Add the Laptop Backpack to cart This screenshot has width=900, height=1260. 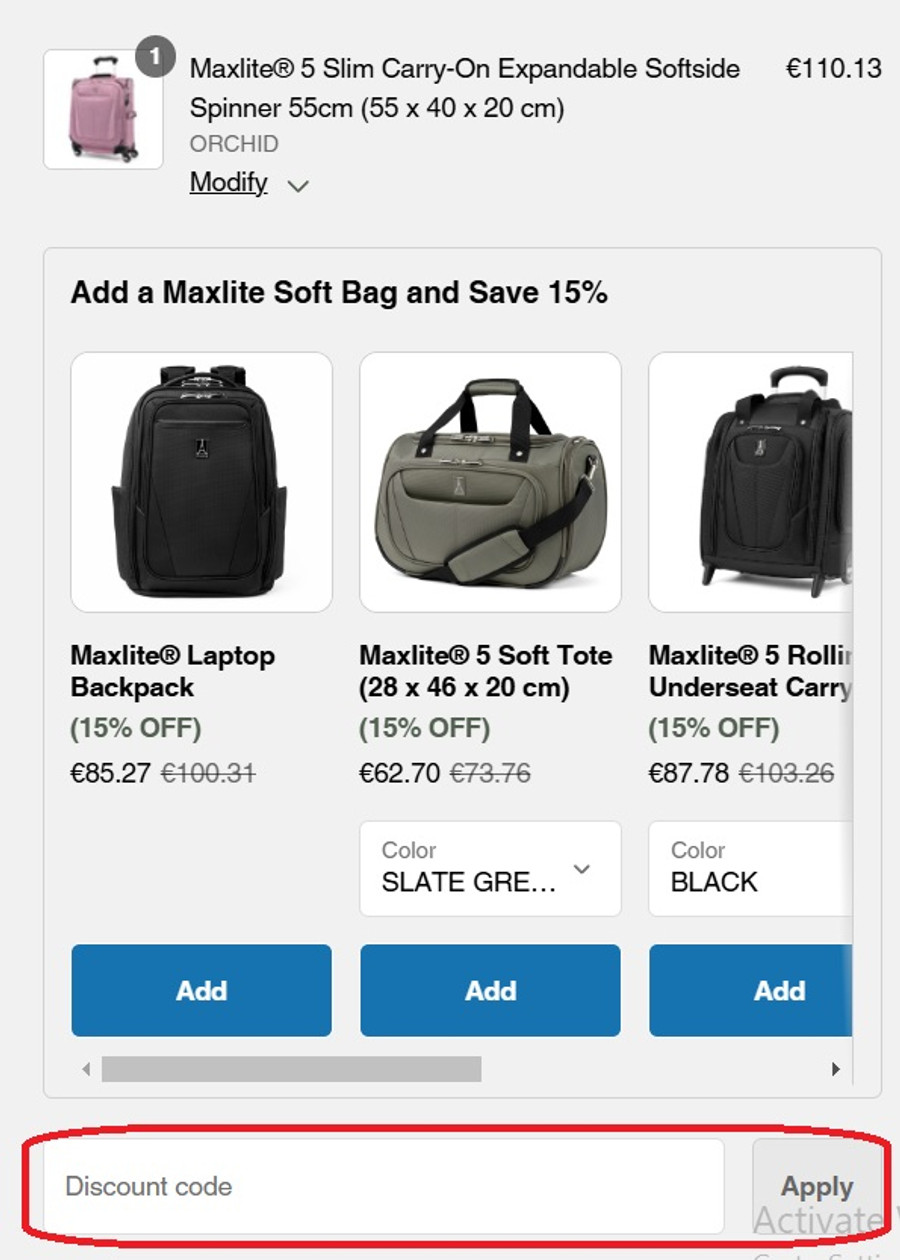pyautogui.click(x=201, y=990)
